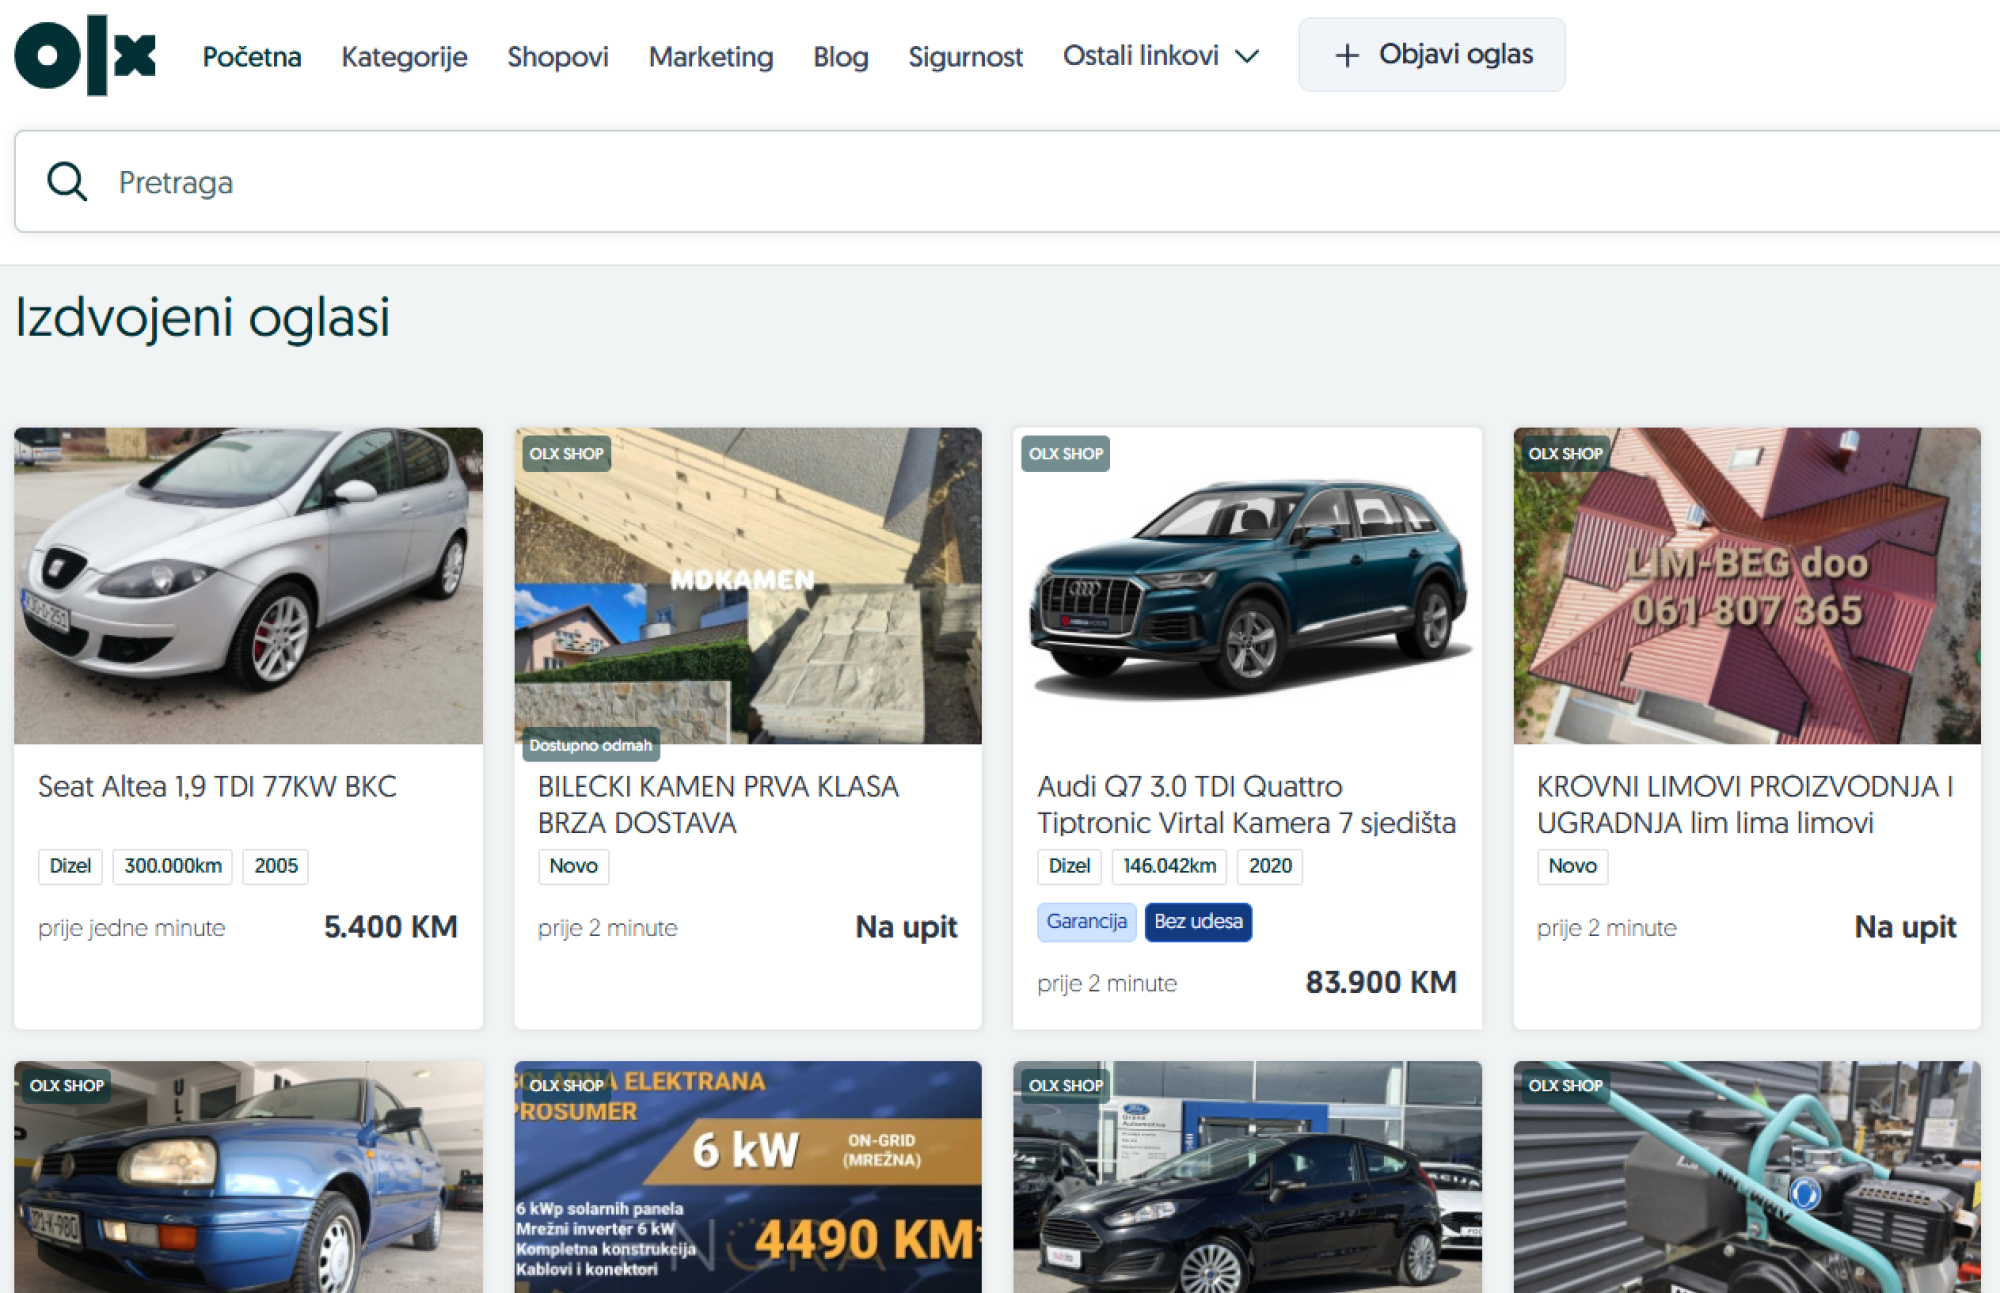Click the plus icon in Objavi oglas

(1347, 56)
